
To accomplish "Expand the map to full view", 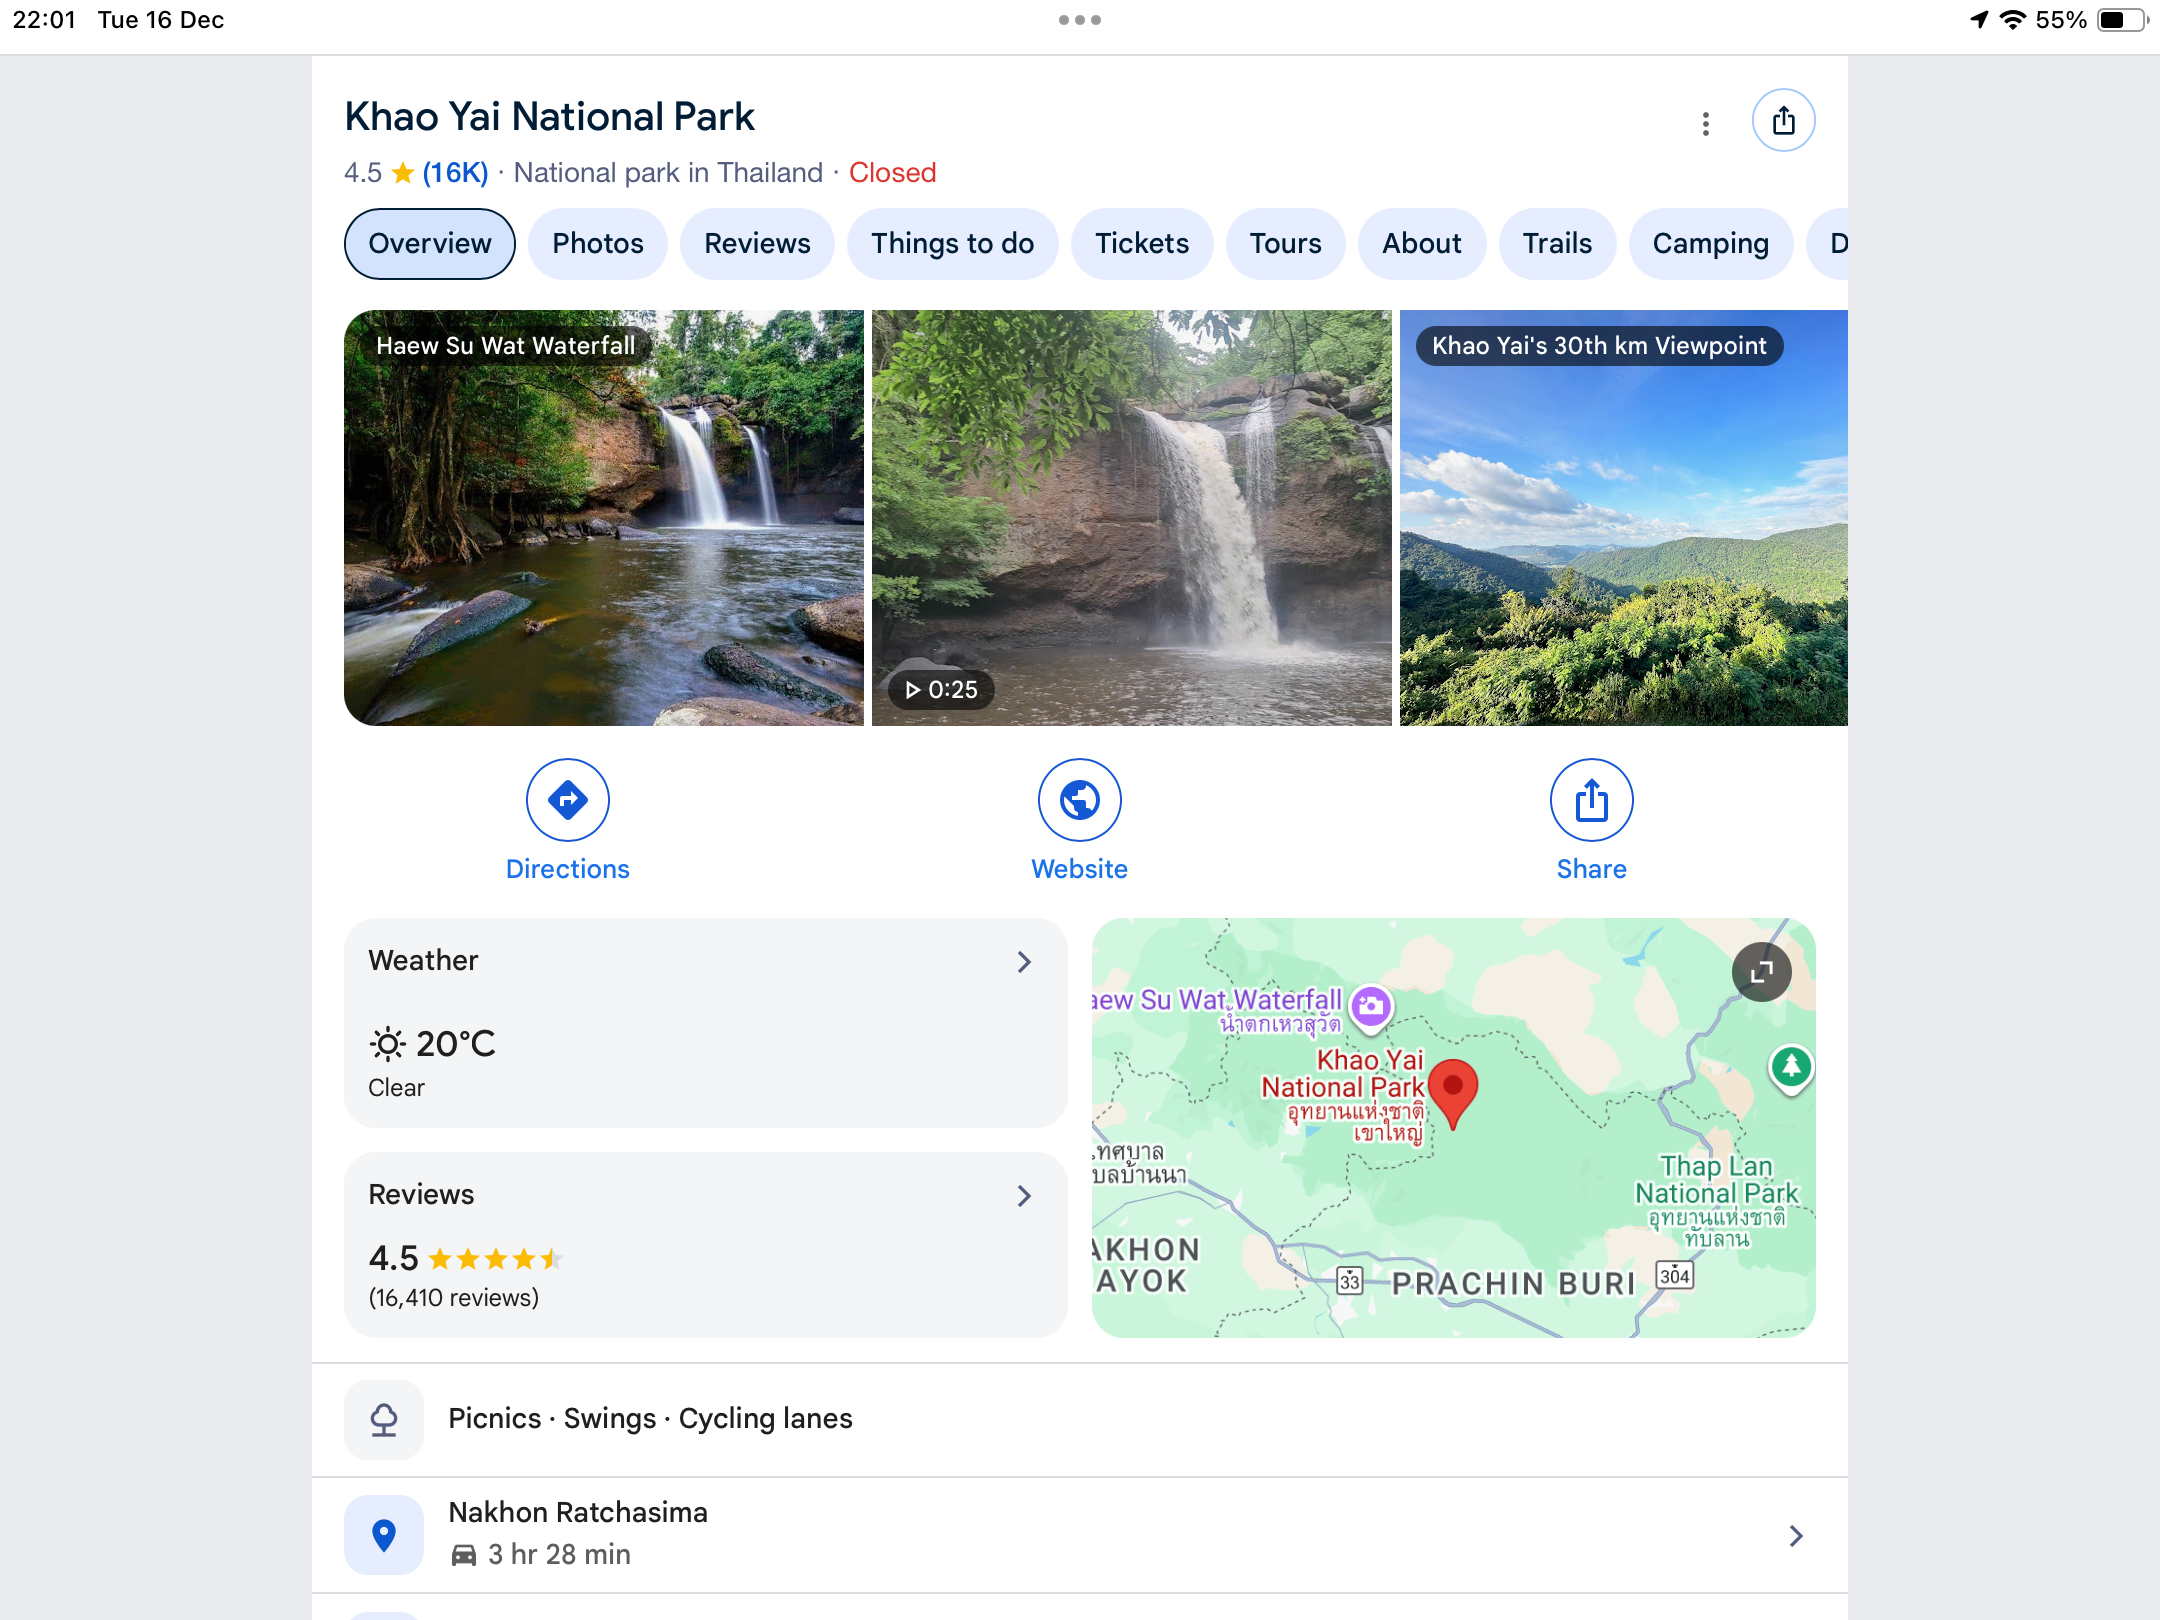I will [x=1761, y=971].
